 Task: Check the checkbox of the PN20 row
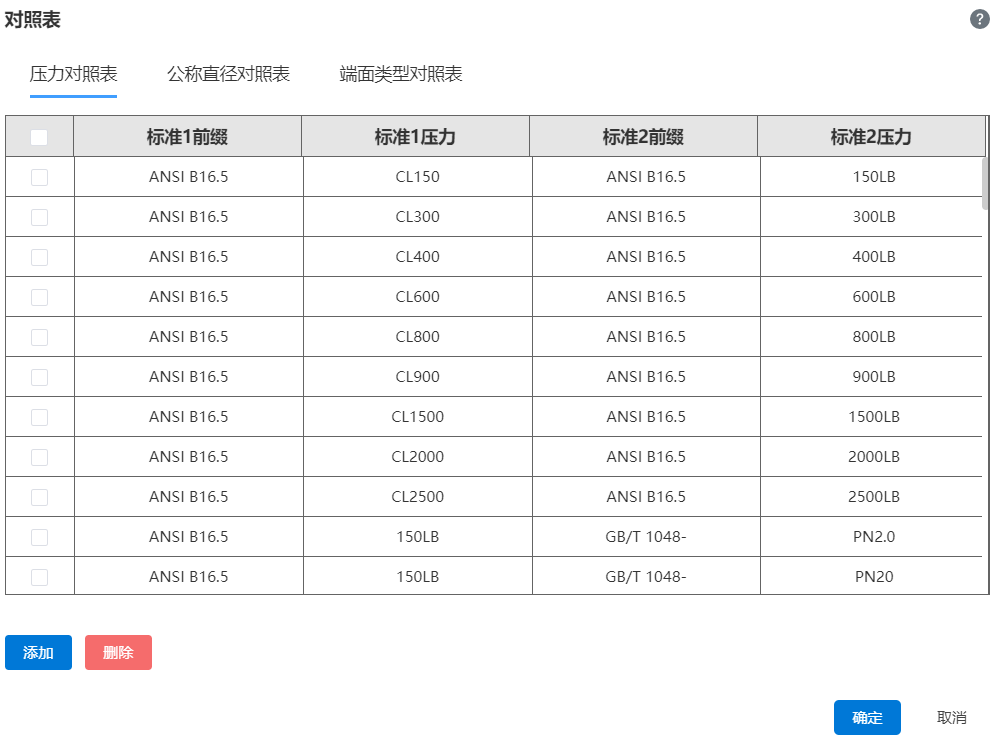(x=39, y=577)
